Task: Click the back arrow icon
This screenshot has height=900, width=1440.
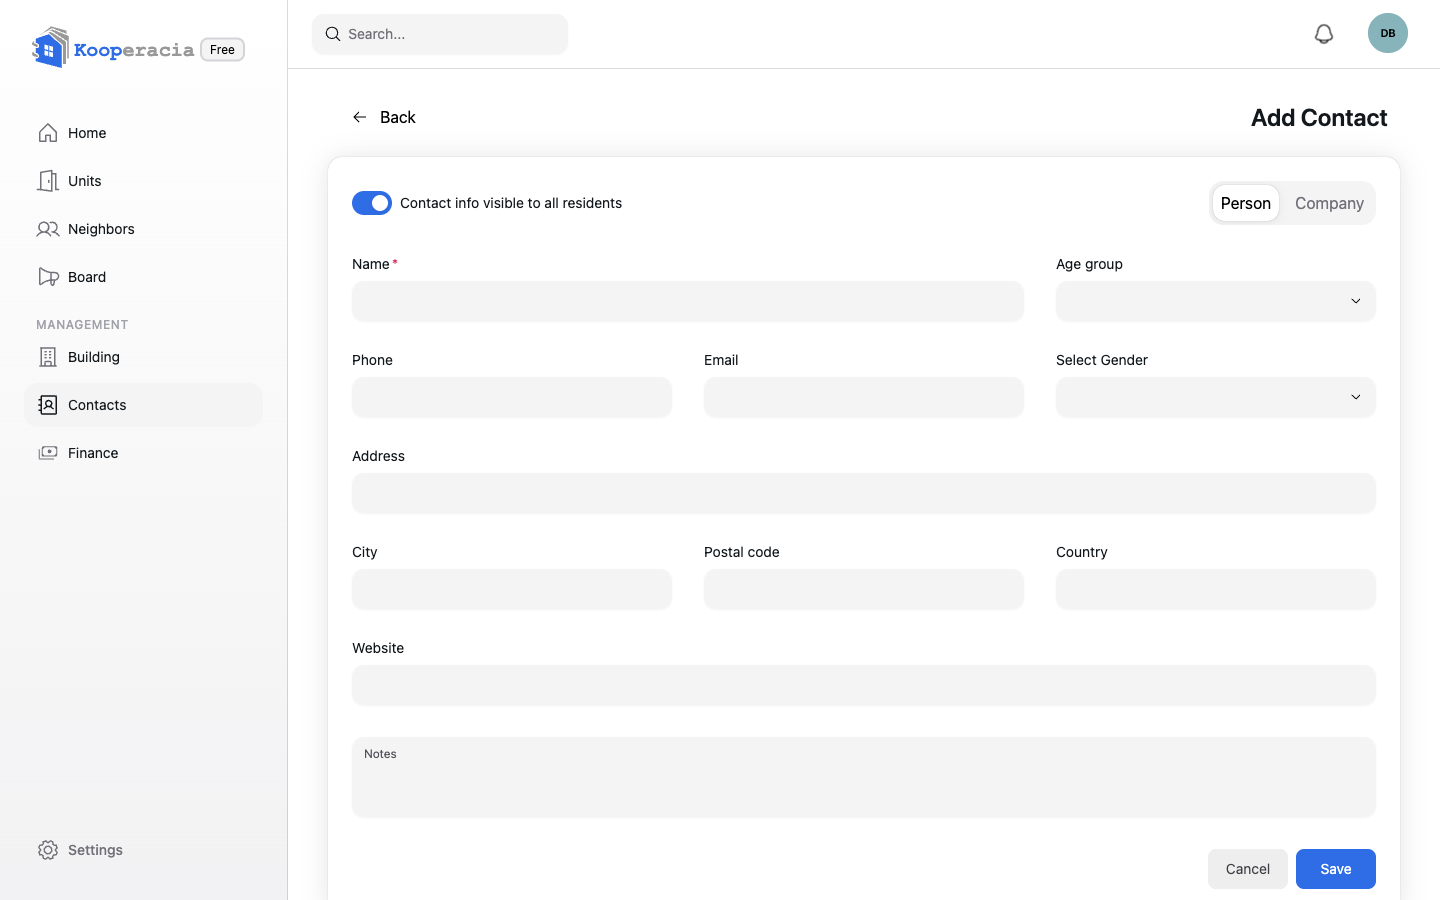Action: pos(360,117)
